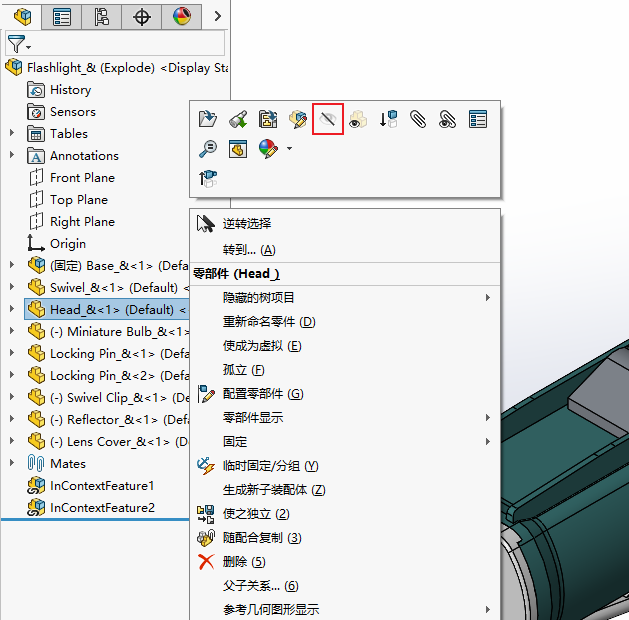Expand the Annotations folder in tree
Image resolution: width=629 pixels, height=620 pixels.
12,156
